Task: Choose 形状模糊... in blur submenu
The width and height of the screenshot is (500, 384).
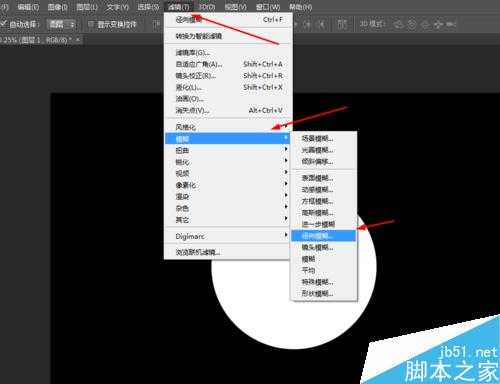Action: 324,293
